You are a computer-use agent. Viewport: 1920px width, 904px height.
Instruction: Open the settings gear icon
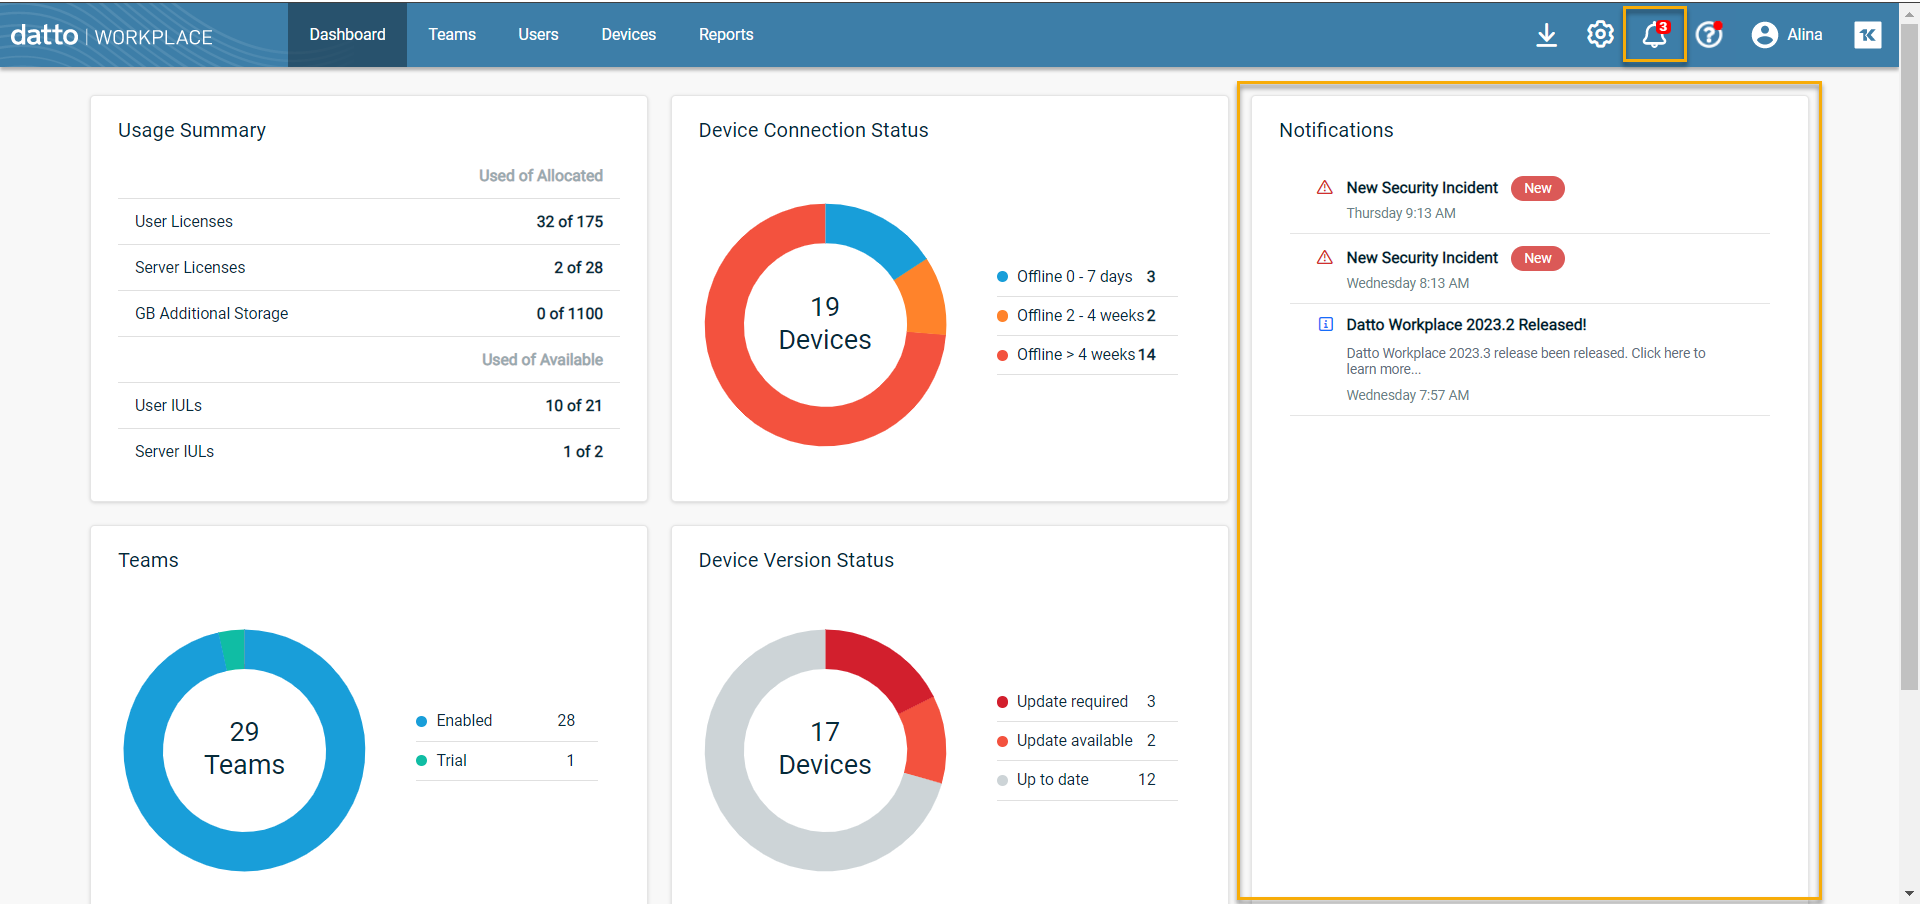point(1600,35)
